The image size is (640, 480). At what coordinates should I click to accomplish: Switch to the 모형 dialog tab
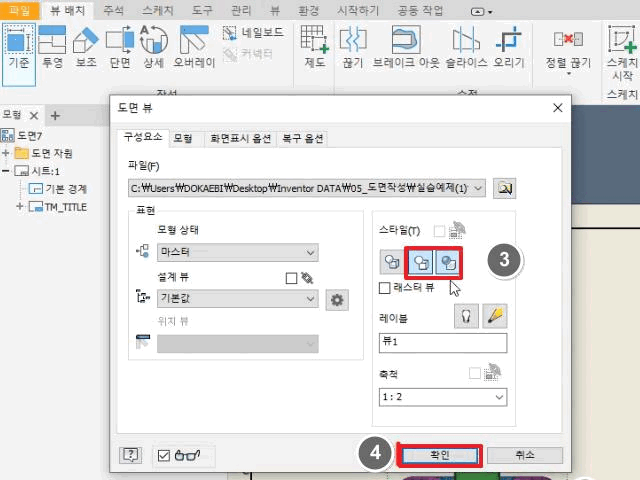[182, 138]
